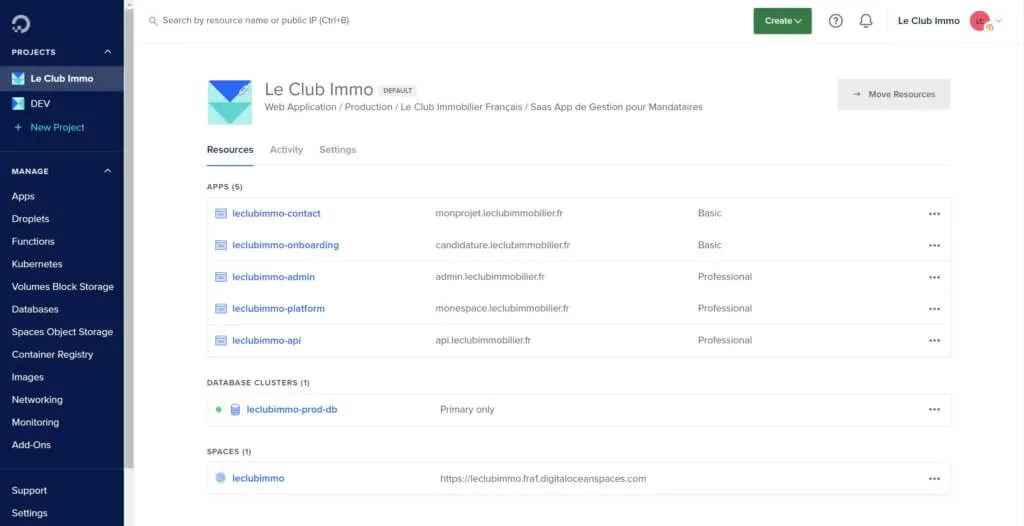Open Add-Ons in the sidebar
The height and width of the screenshot is (526, 1024).
[x=31, y=444]
